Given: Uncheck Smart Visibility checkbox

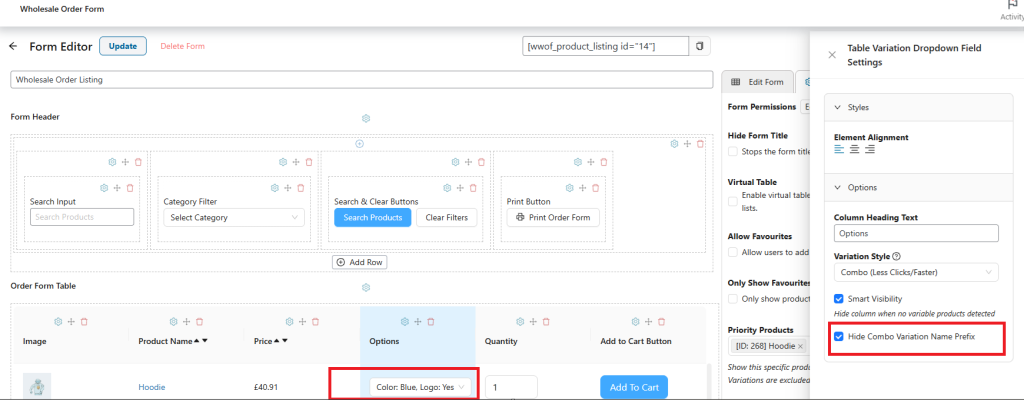Looking at the screenshot, I should [x=839, y=299].
